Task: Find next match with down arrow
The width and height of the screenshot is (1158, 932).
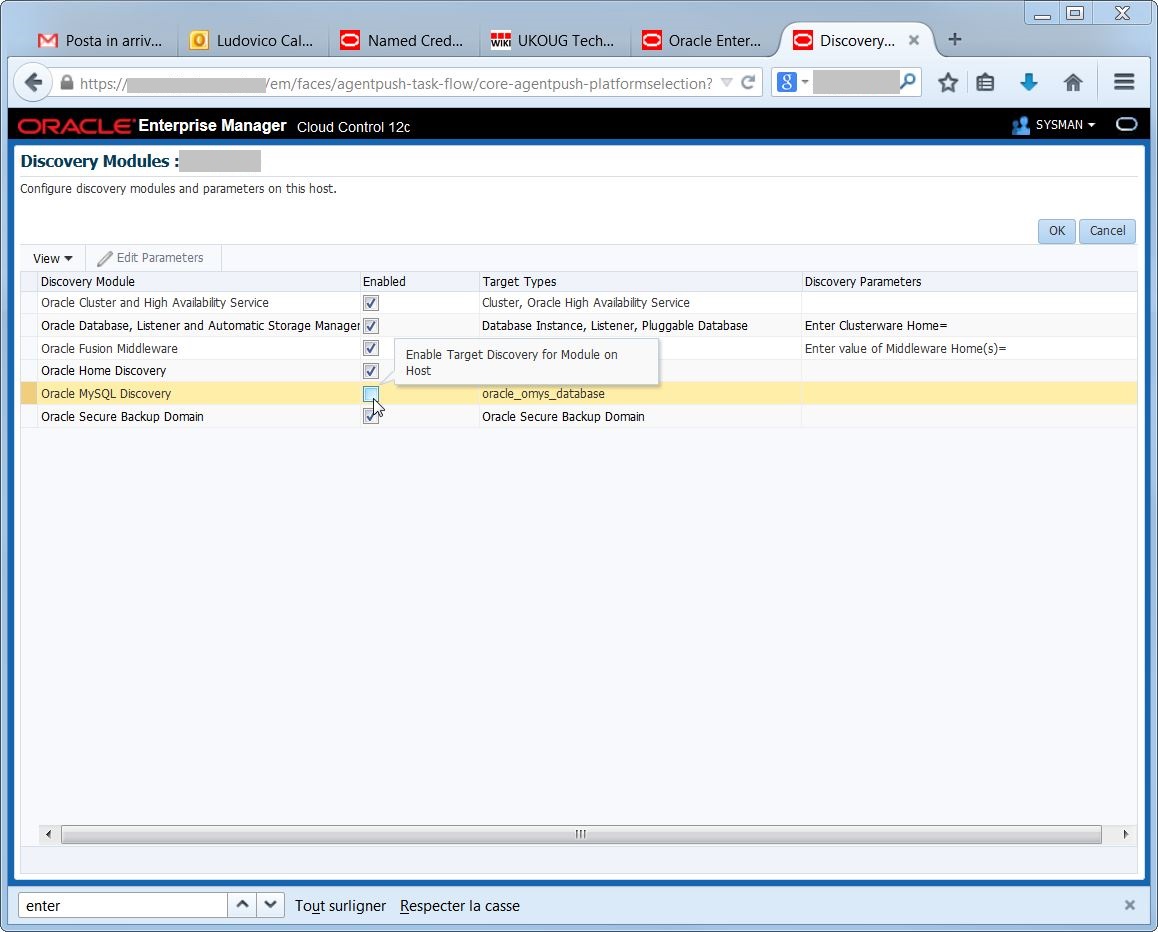Action: point(270,905)
